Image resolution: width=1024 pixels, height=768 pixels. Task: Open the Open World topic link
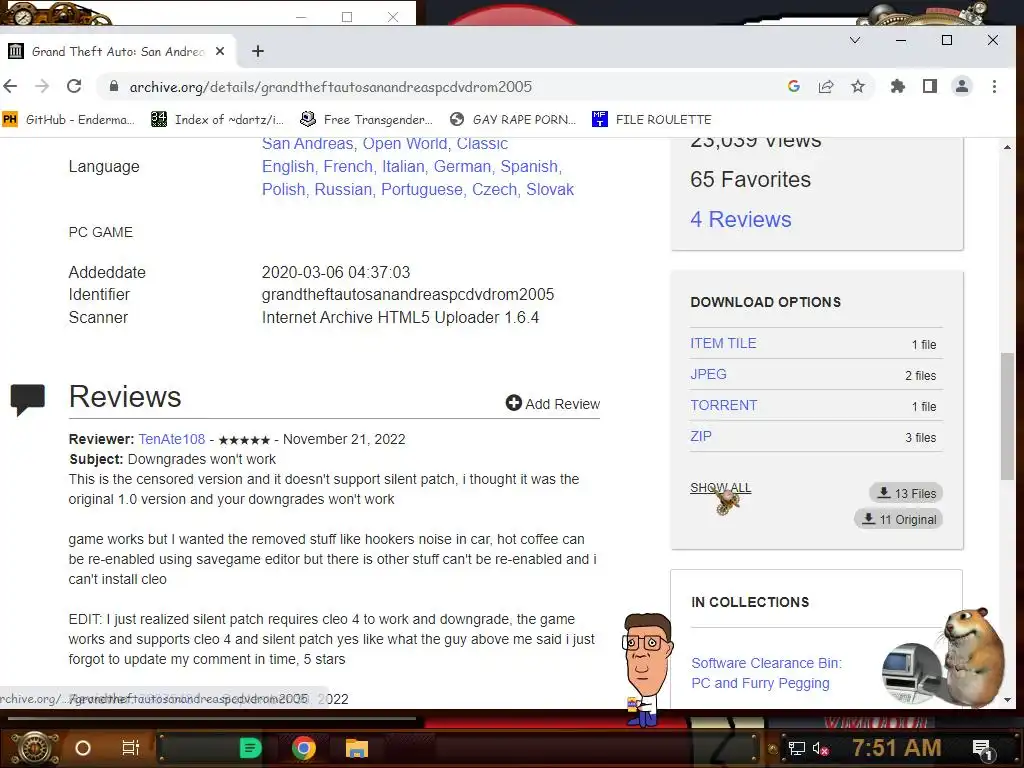(405, 144)
